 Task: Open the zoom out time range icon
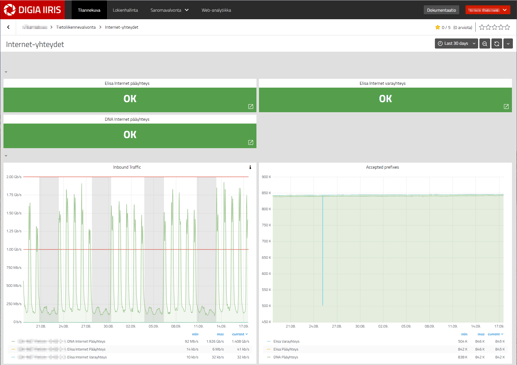[x=485, y=44]
